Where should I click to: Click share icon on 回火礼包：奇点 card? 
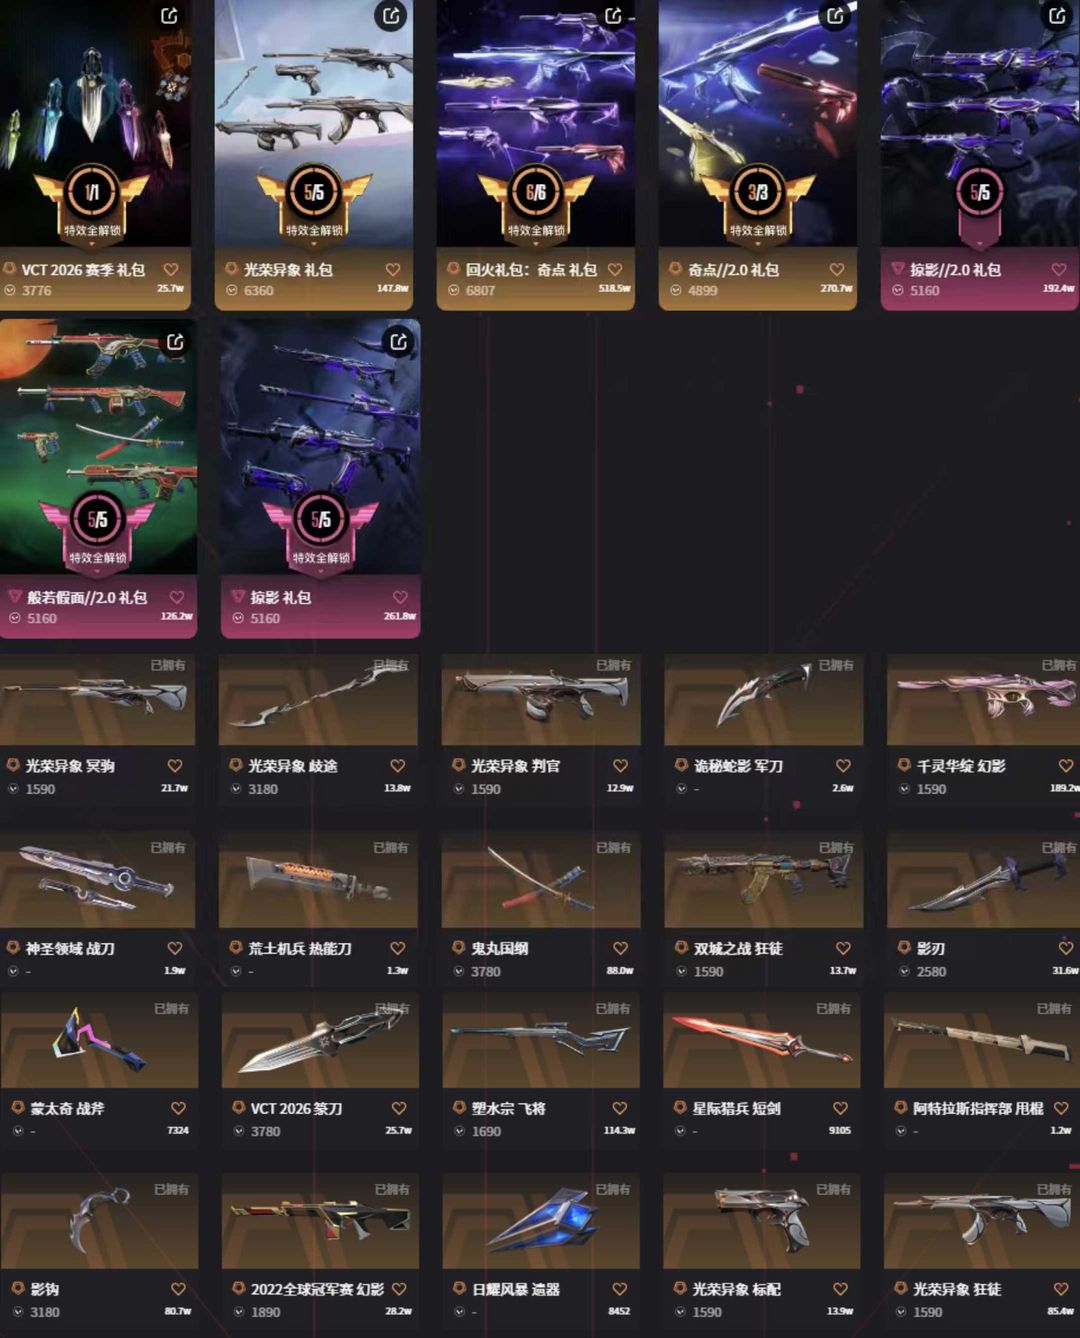pyautogui.click(x=613, y=15)
